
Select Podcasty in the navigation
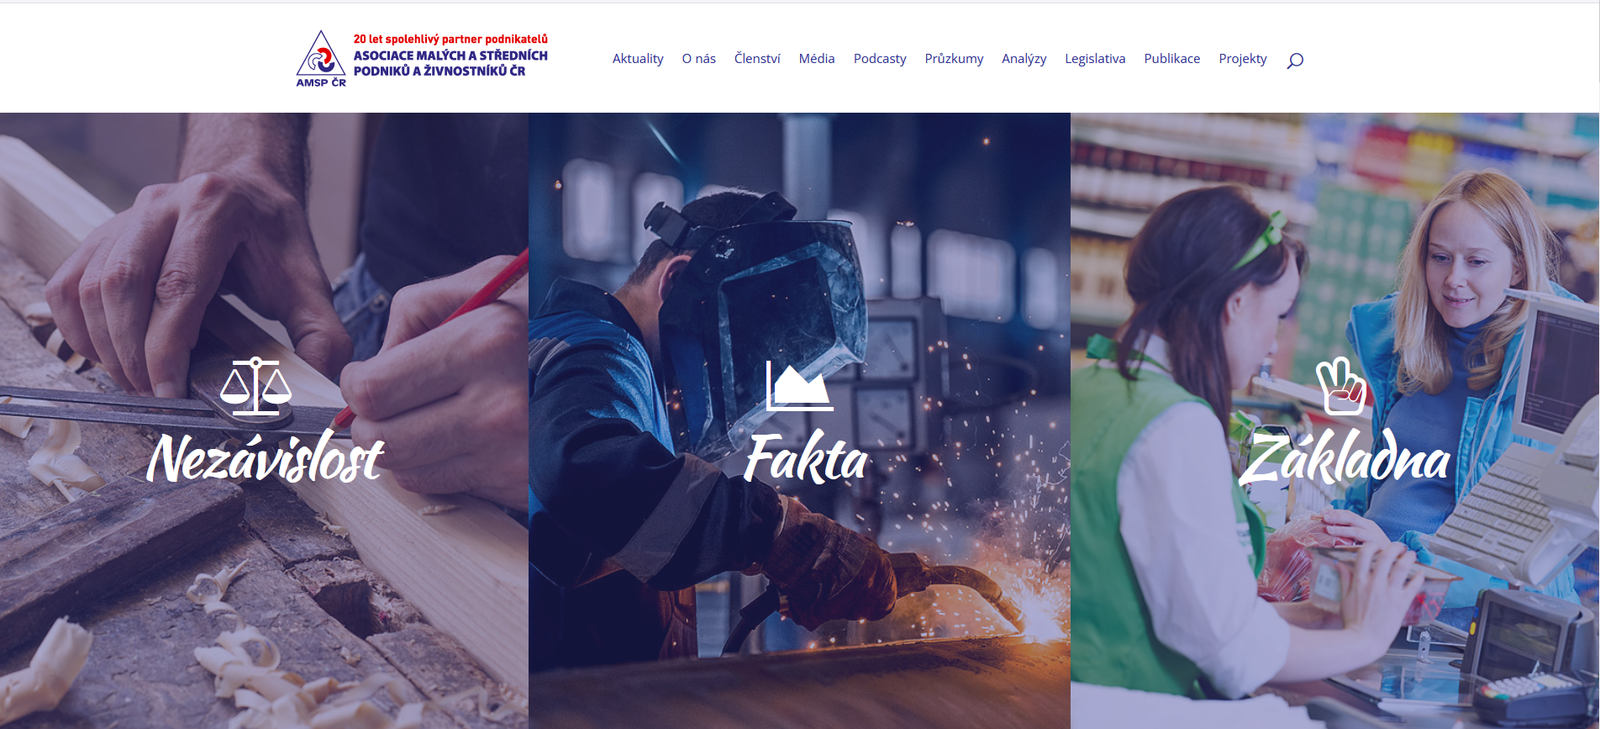(x=880, y=59)
